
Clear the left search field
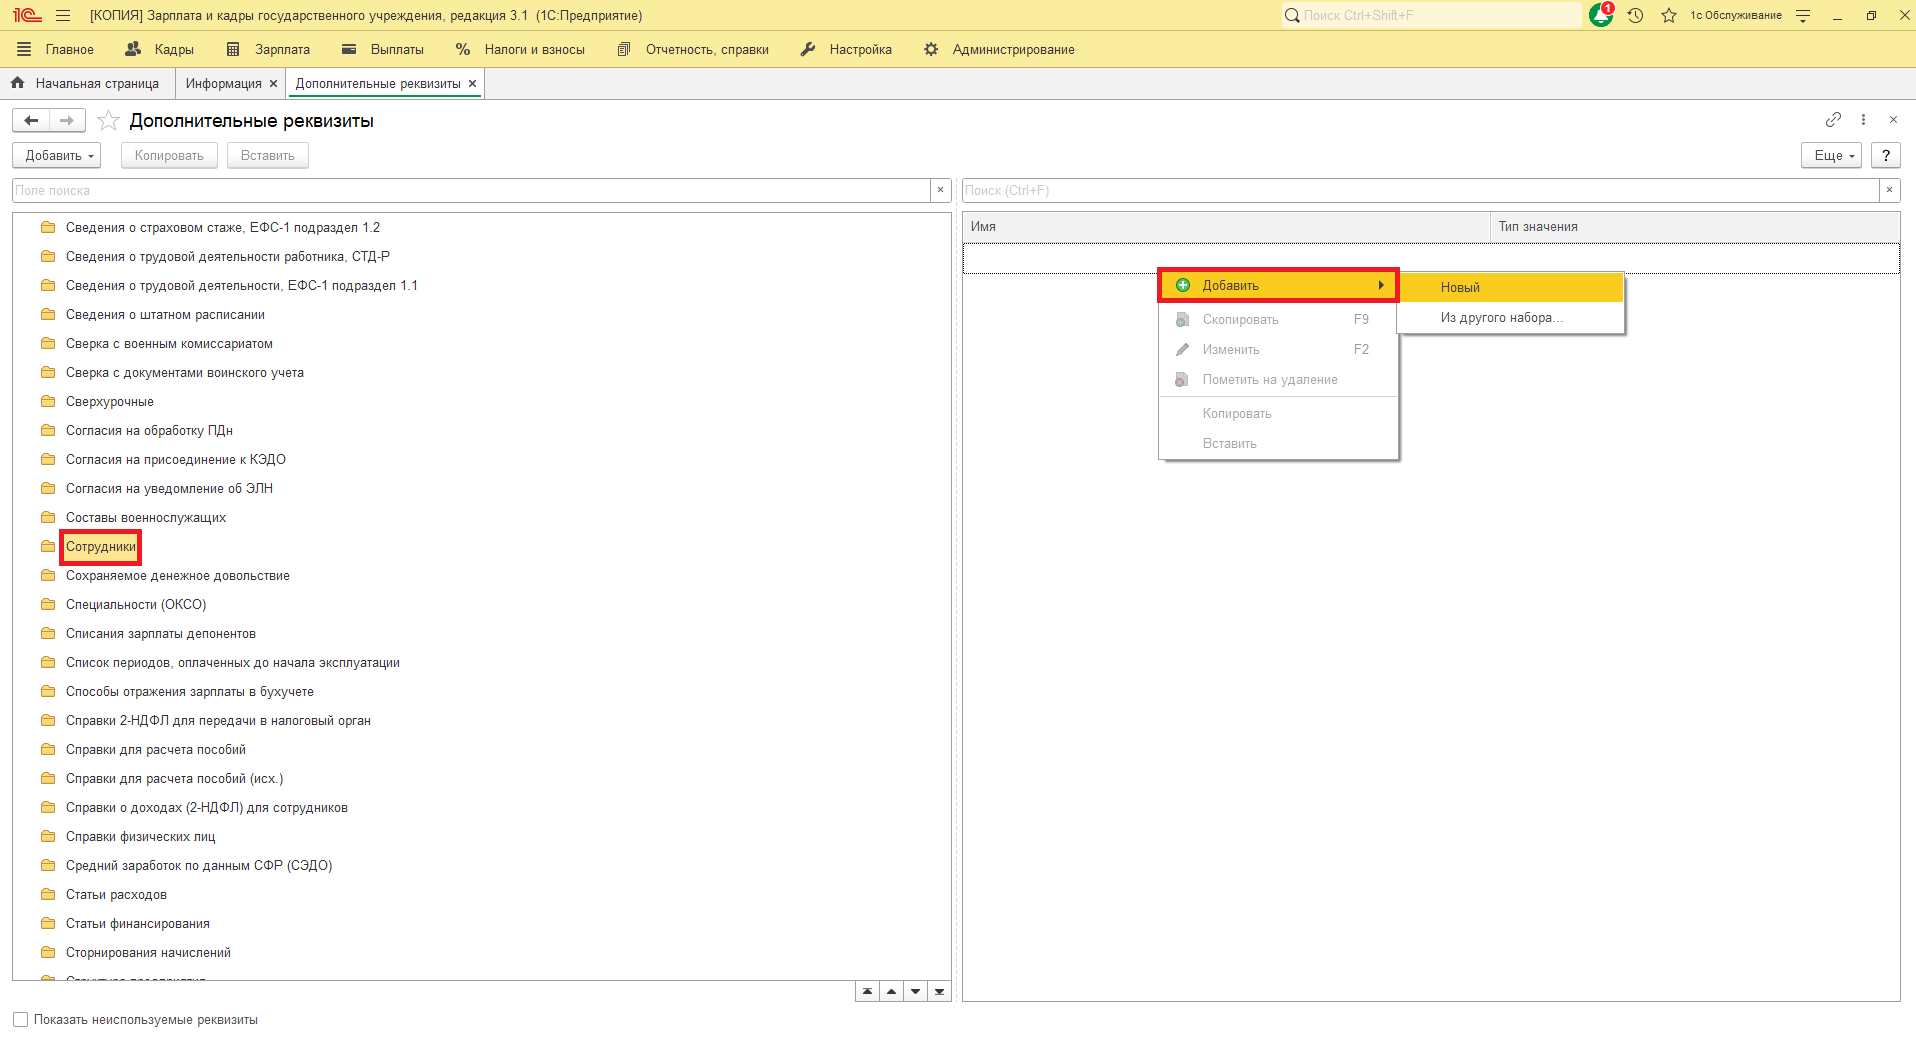point(940,190)
